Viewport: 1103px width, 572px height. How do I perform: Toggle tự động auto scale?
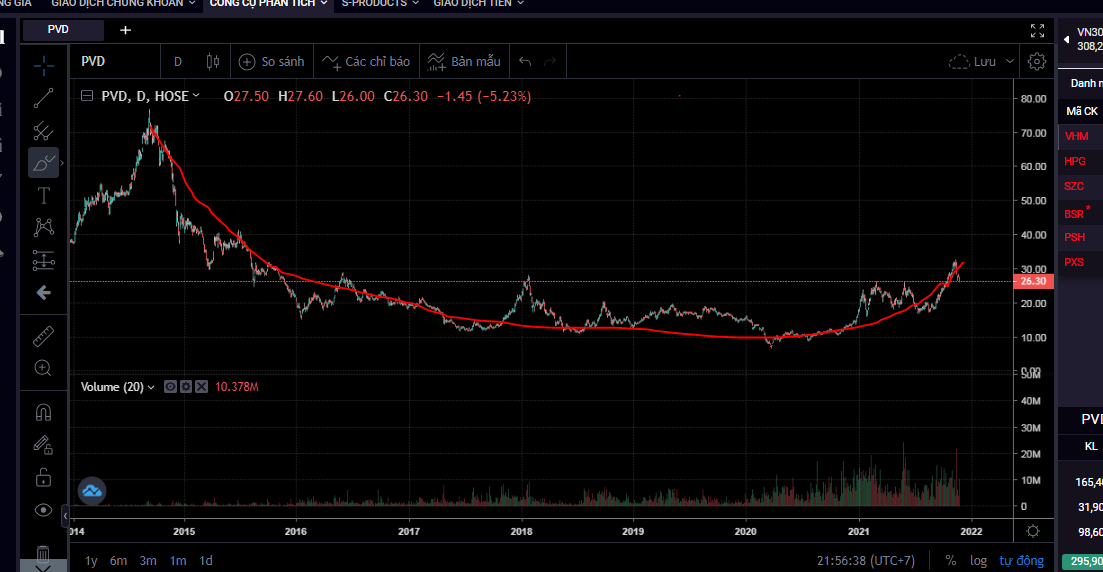click(1021, 561)
